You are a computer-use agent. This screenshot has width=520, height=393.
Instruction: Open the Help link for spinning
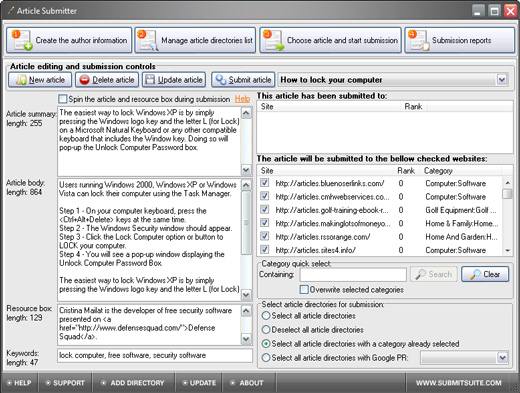(x=242, y=99)
